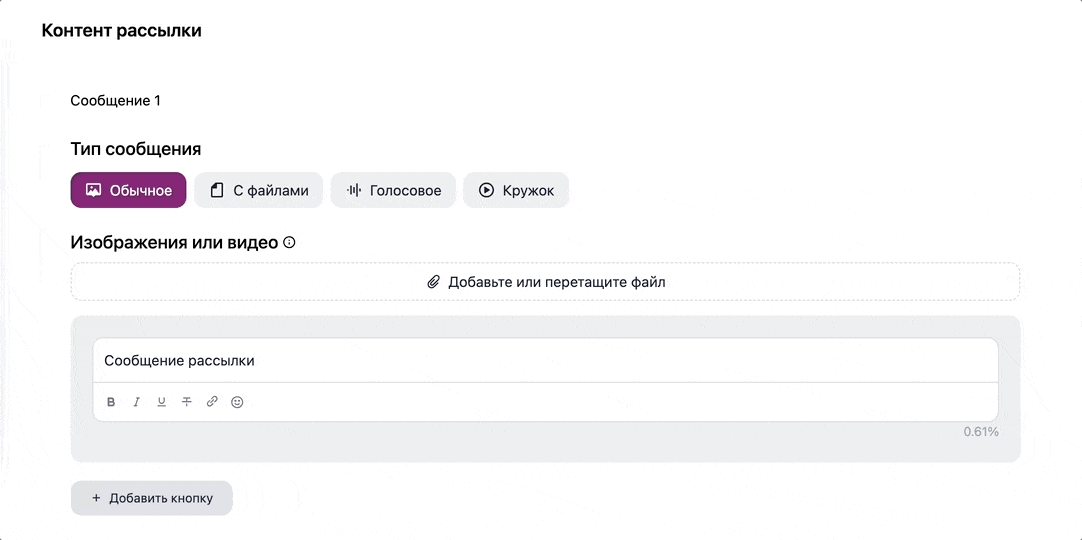Click the paperclip attachment icon
This screenshot has width=1082, height=540.
[434, 282]
